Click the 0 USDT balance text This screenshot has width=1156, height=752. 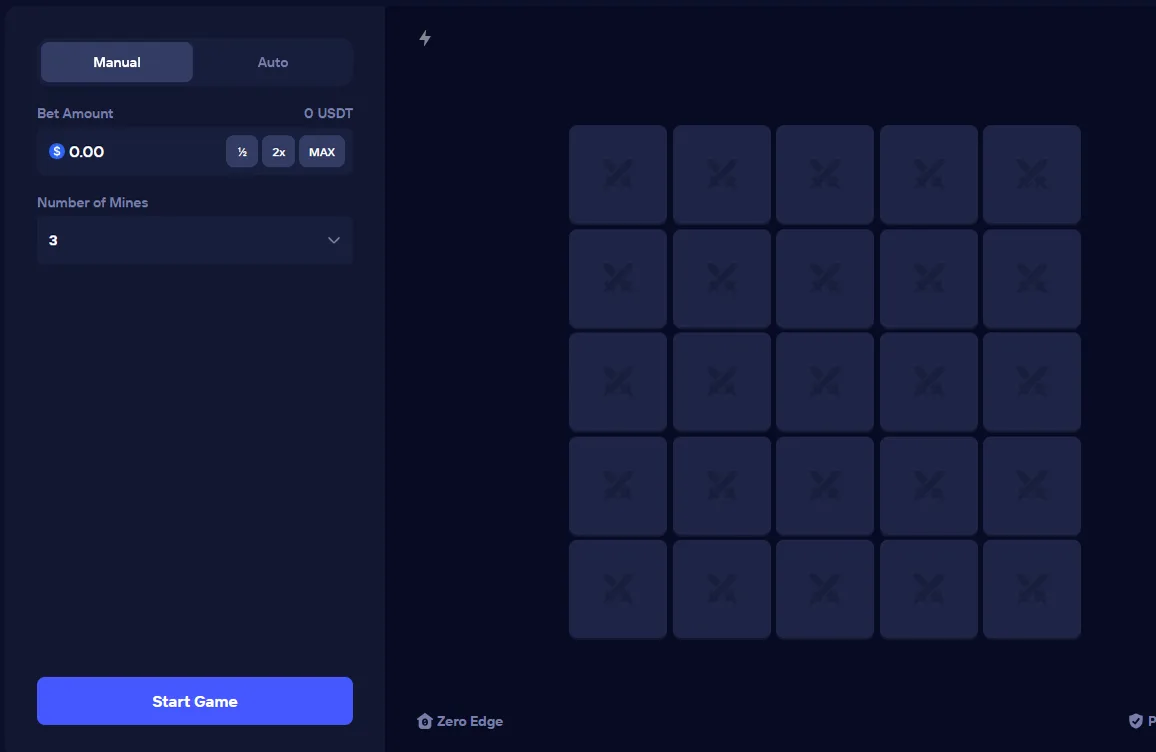pyautogui.click(x=328, y=114)
